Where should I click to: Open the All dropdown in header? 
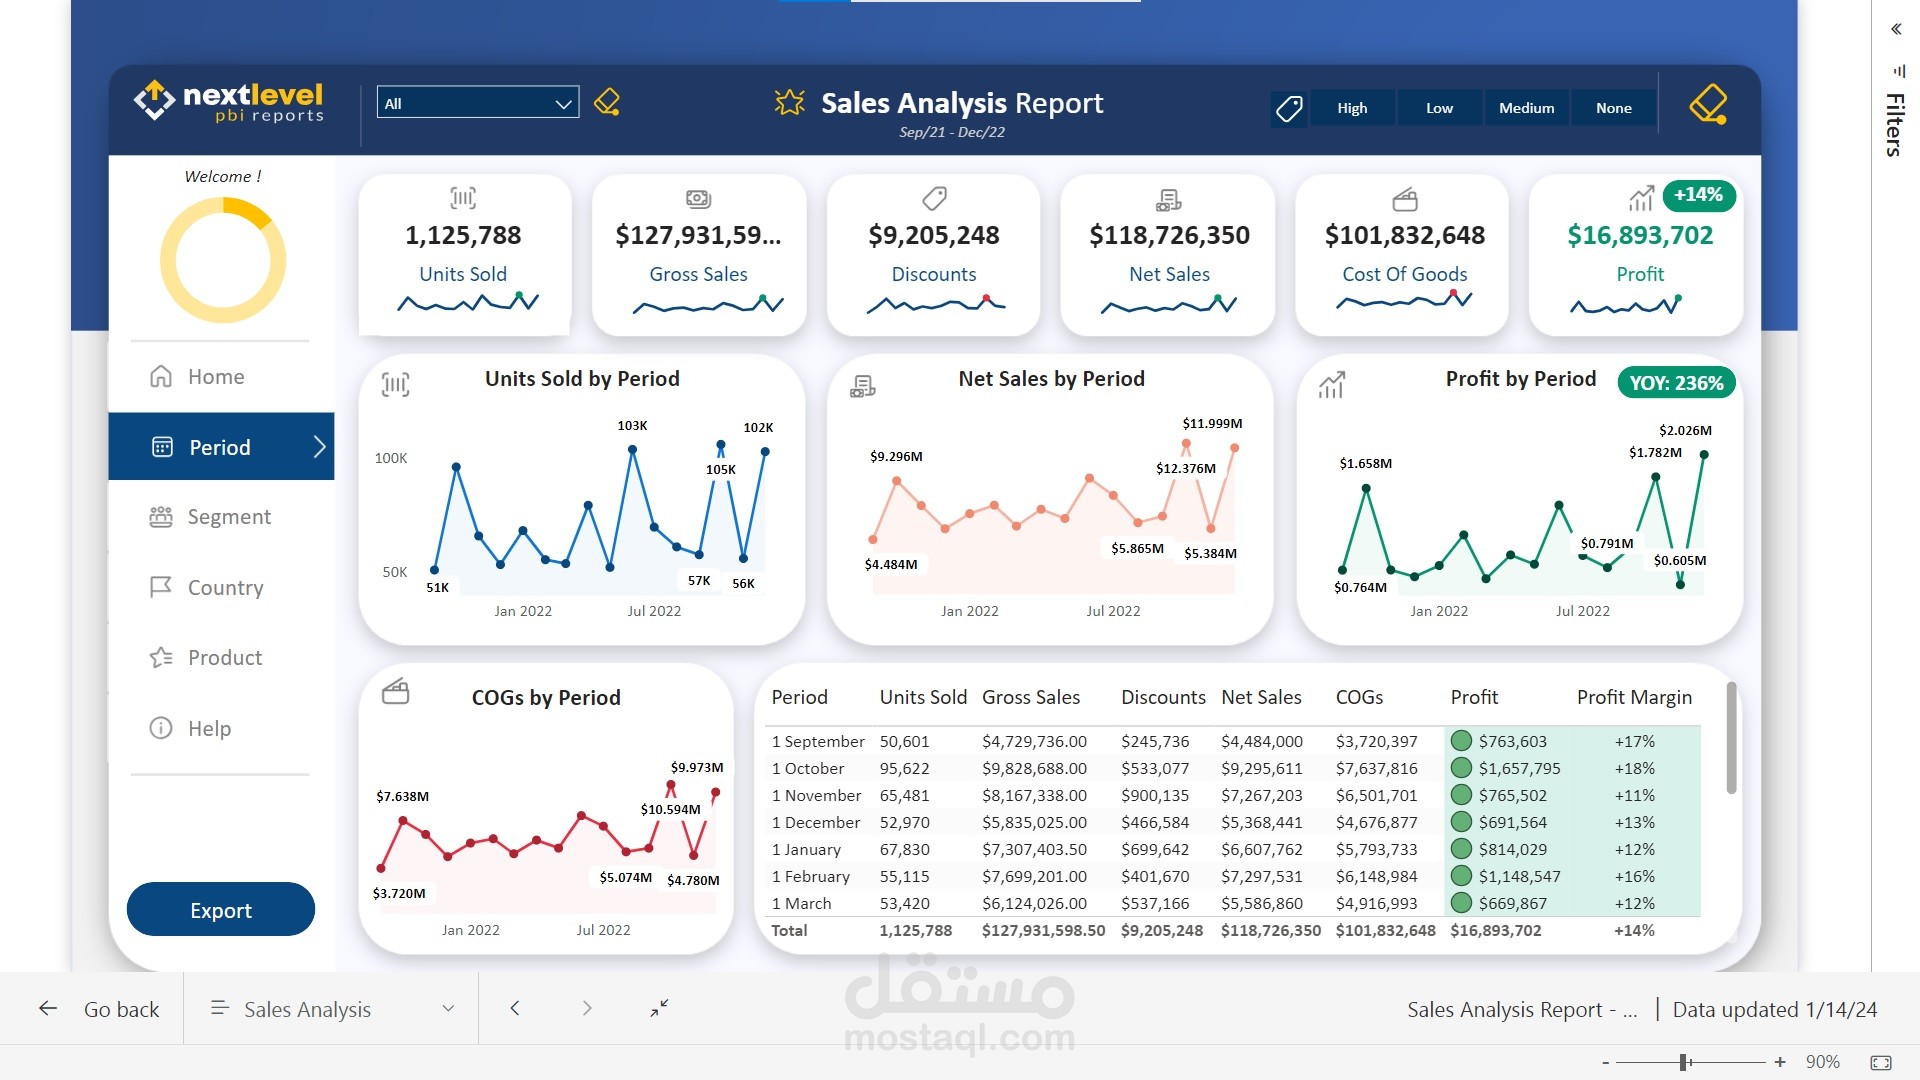coord(478,103)
